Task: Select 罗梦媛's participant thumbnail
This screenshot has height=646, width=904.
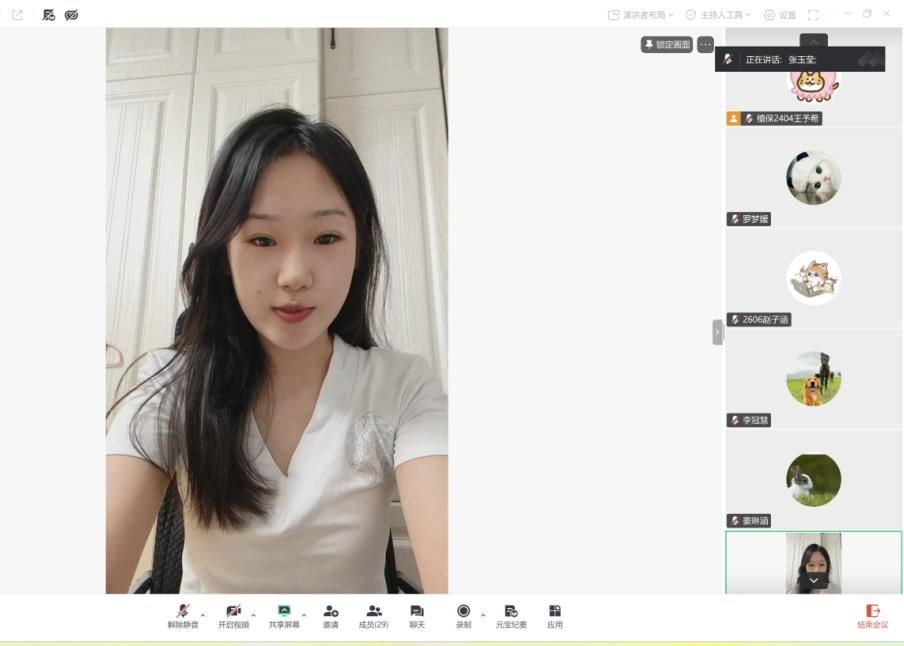Action: point(813,179)
